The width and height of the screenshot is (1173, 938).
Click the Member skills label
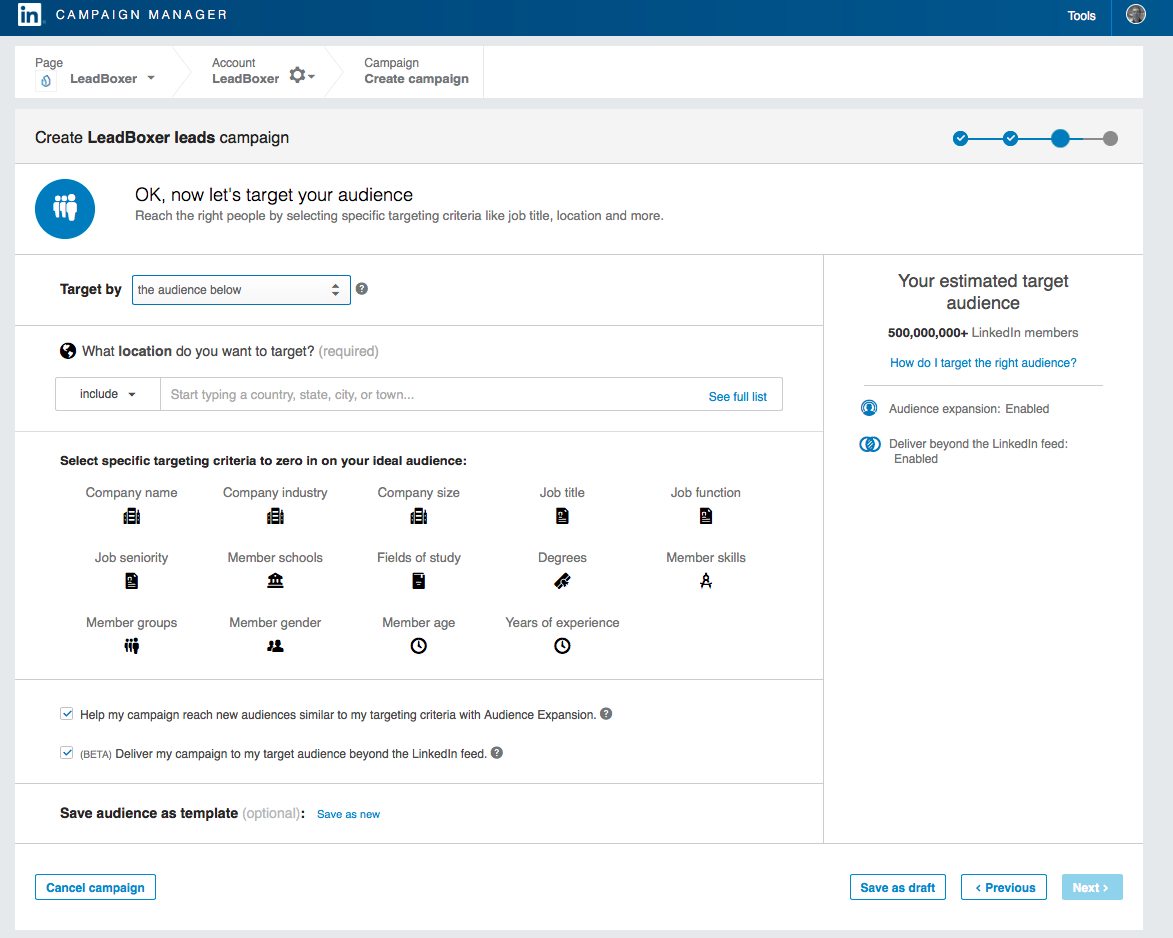click(706, 557)
